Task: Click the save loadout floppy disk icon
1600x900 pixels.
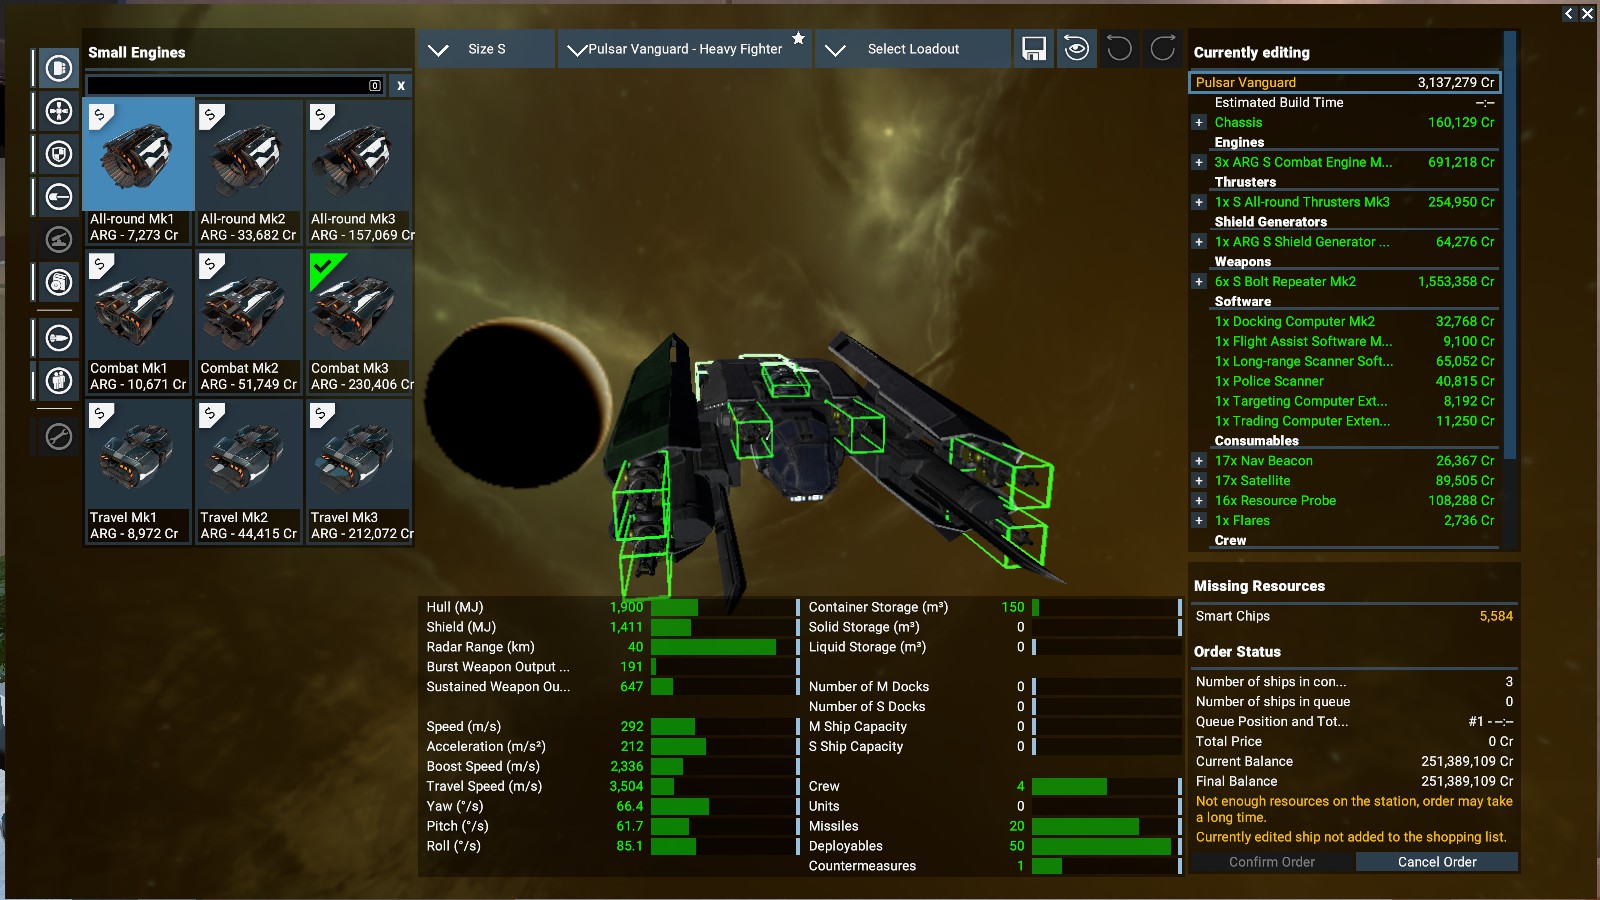Action: click(x=1034, y=49)
